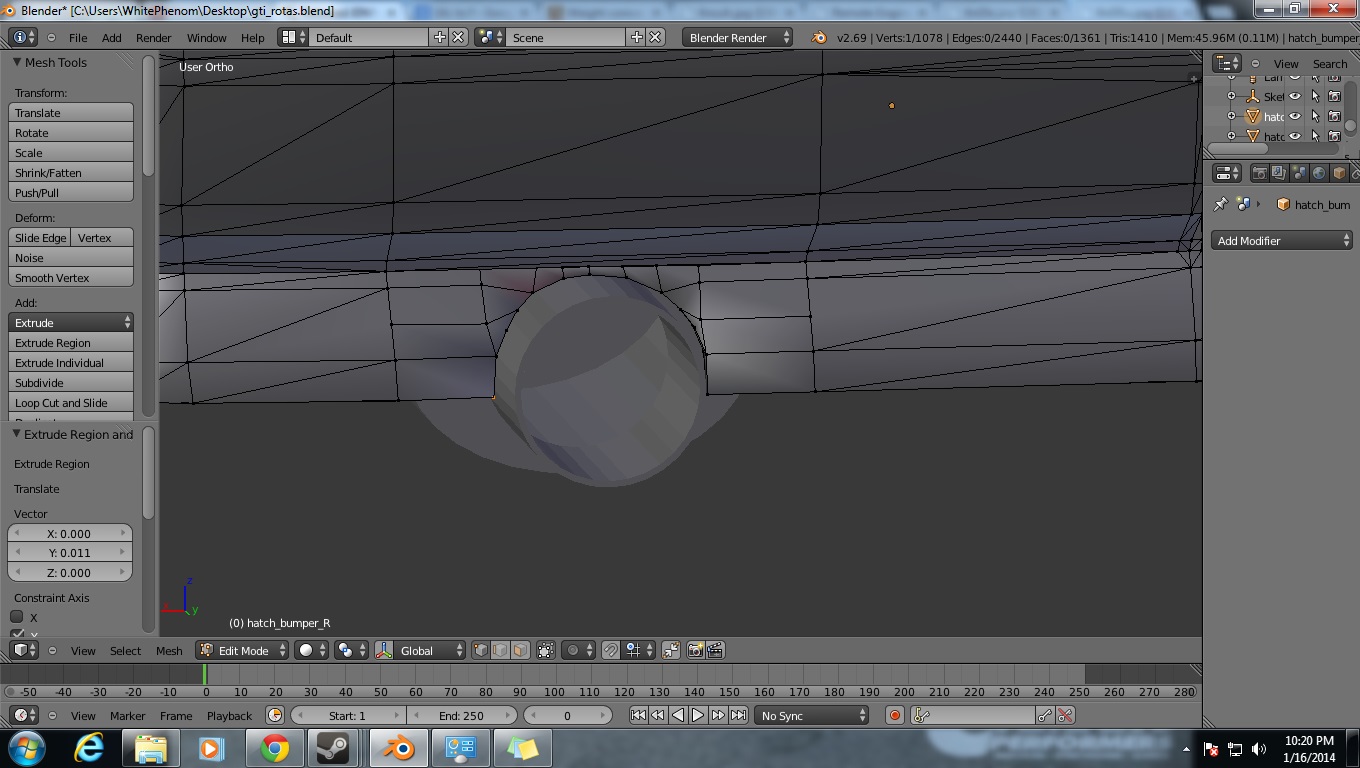Open World properties tab
Screen dimensions: 1360x768
point(1319,173)
